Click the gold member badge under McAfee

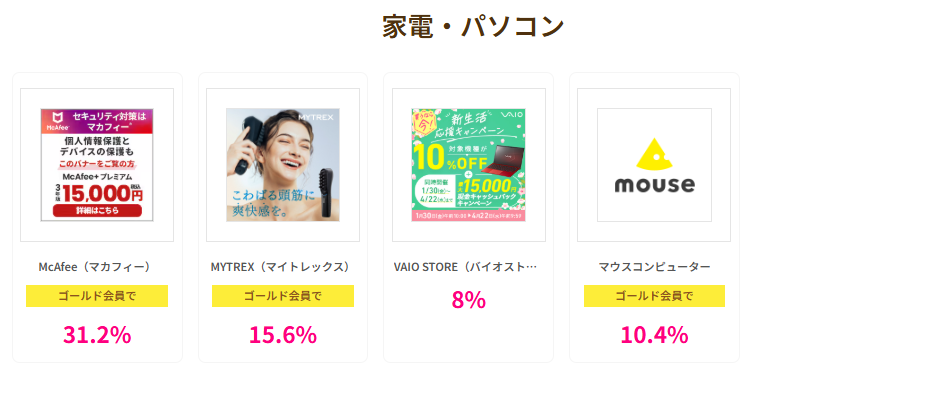coord(97,296)
